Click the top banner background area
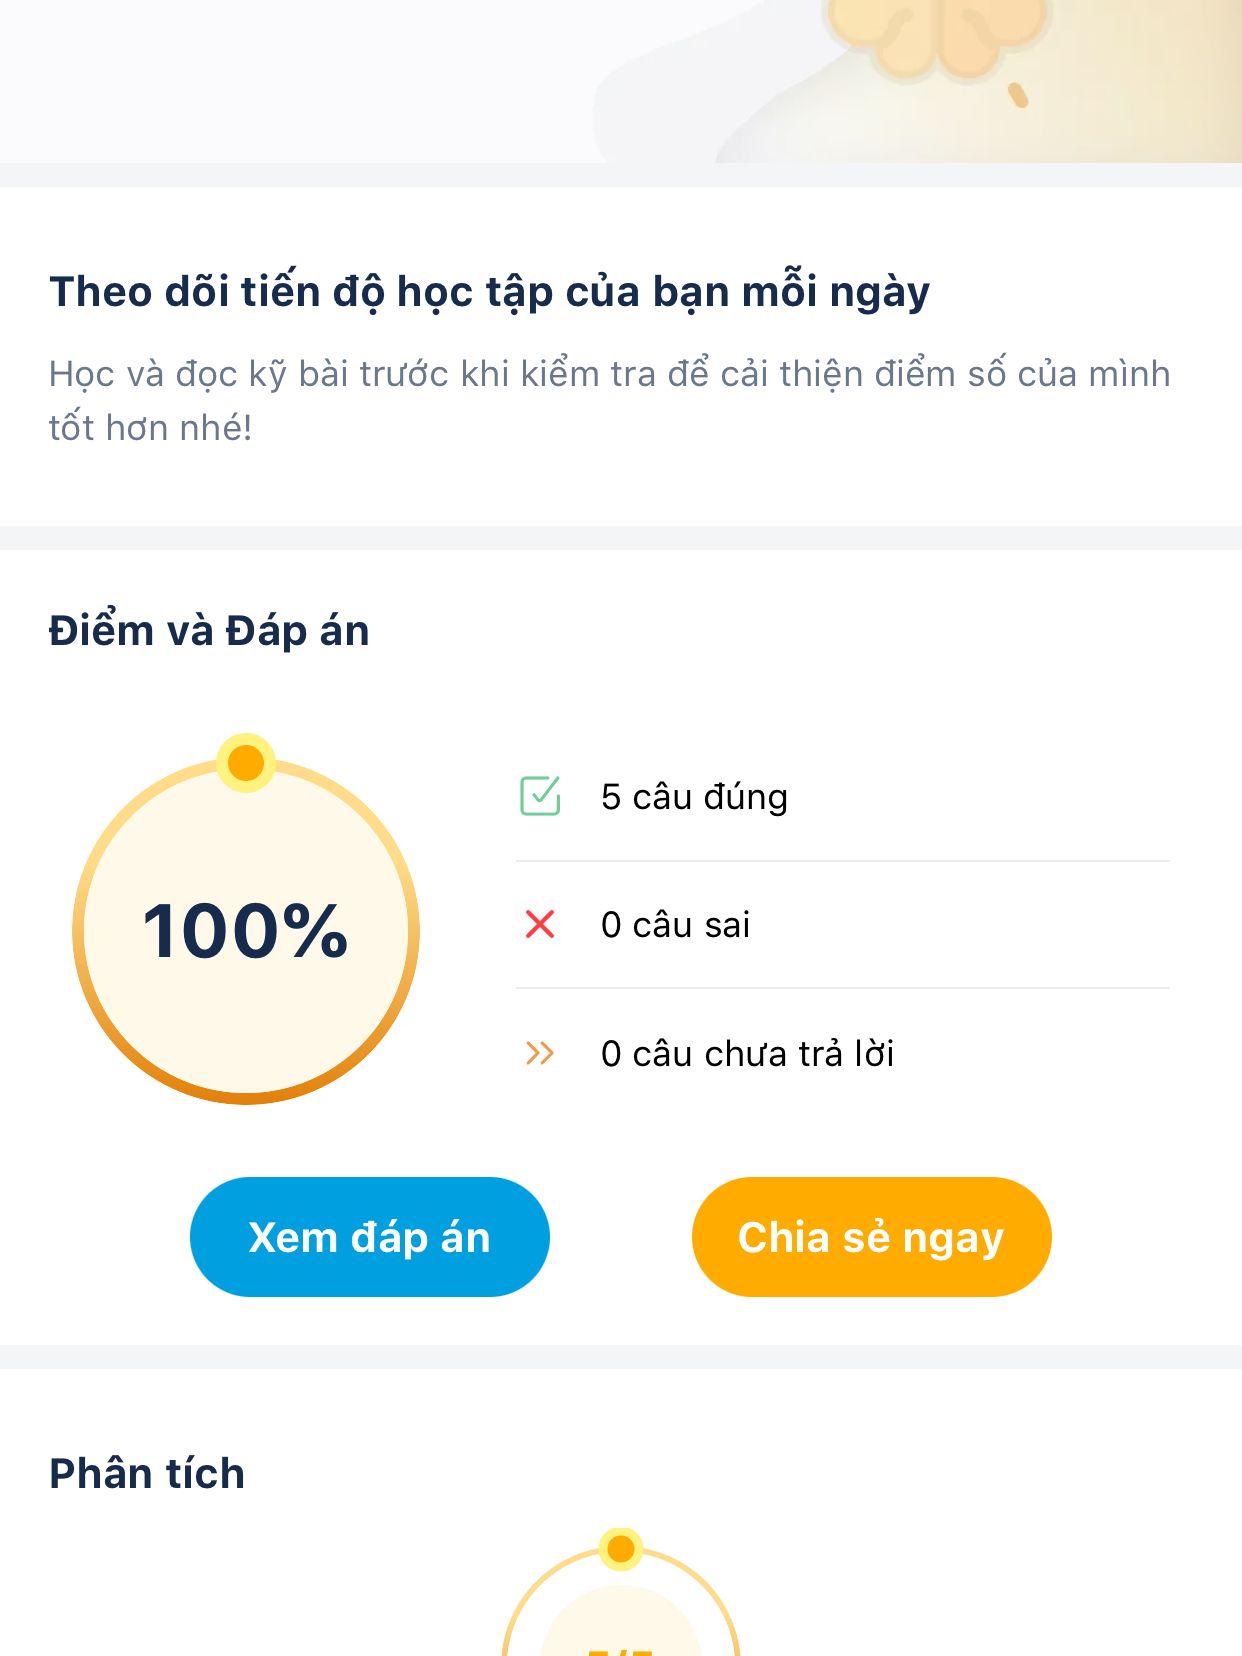The height and width of the screenshot is (1656, 1242). point(621,81)
